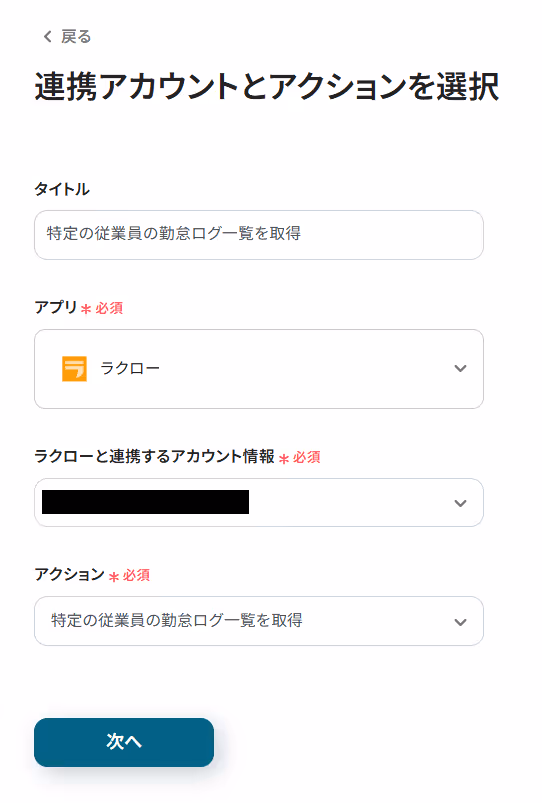Viewport: 542px width, 803px height.
Task: Click the 必須 marker beside アカウント情報
Action: pyautogui.click(x=306, y=457)
